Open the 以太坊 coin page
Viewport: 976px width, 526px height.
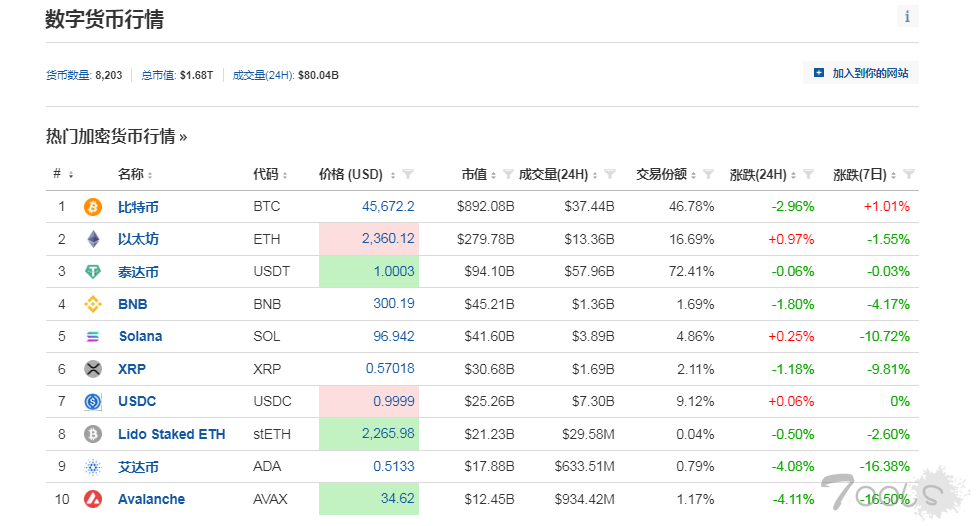[138, 239]
